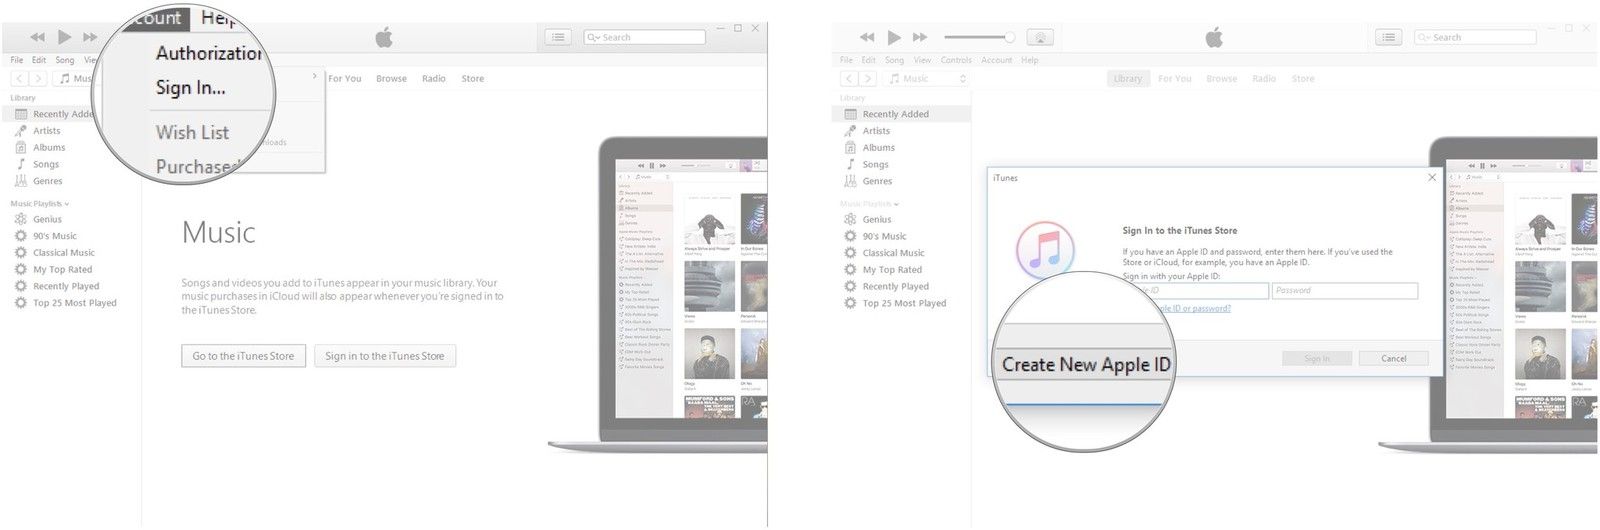Screen dimensions: 1600x530
Task: Select Albums in left window sidebar
Action: pyautogui.click(x=49, y=148)
